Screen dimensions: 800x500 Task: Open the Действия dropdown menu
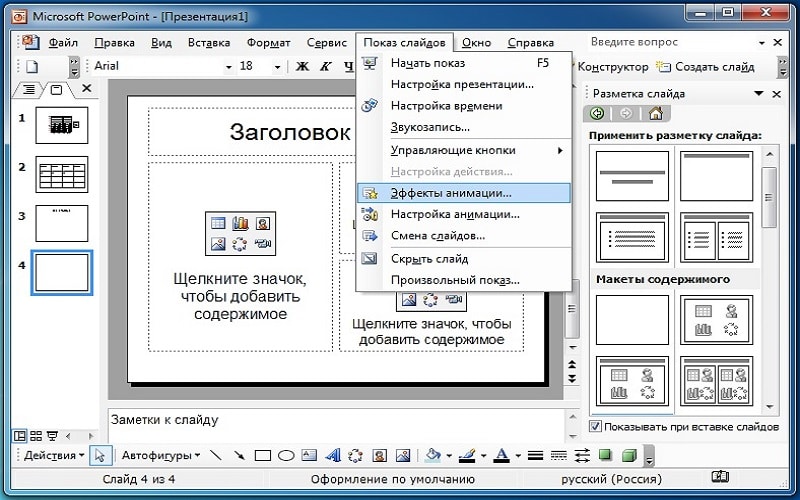[x=54, y=455]
